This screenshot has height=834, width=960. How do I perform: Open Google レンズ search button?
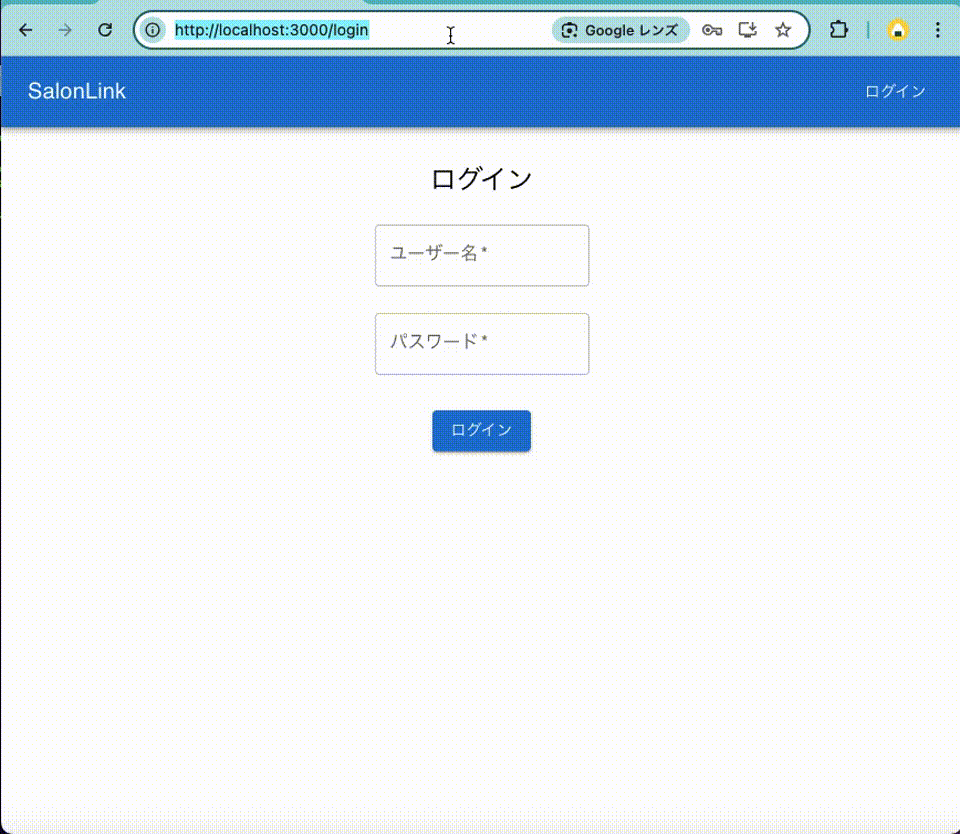click(620, 30)
